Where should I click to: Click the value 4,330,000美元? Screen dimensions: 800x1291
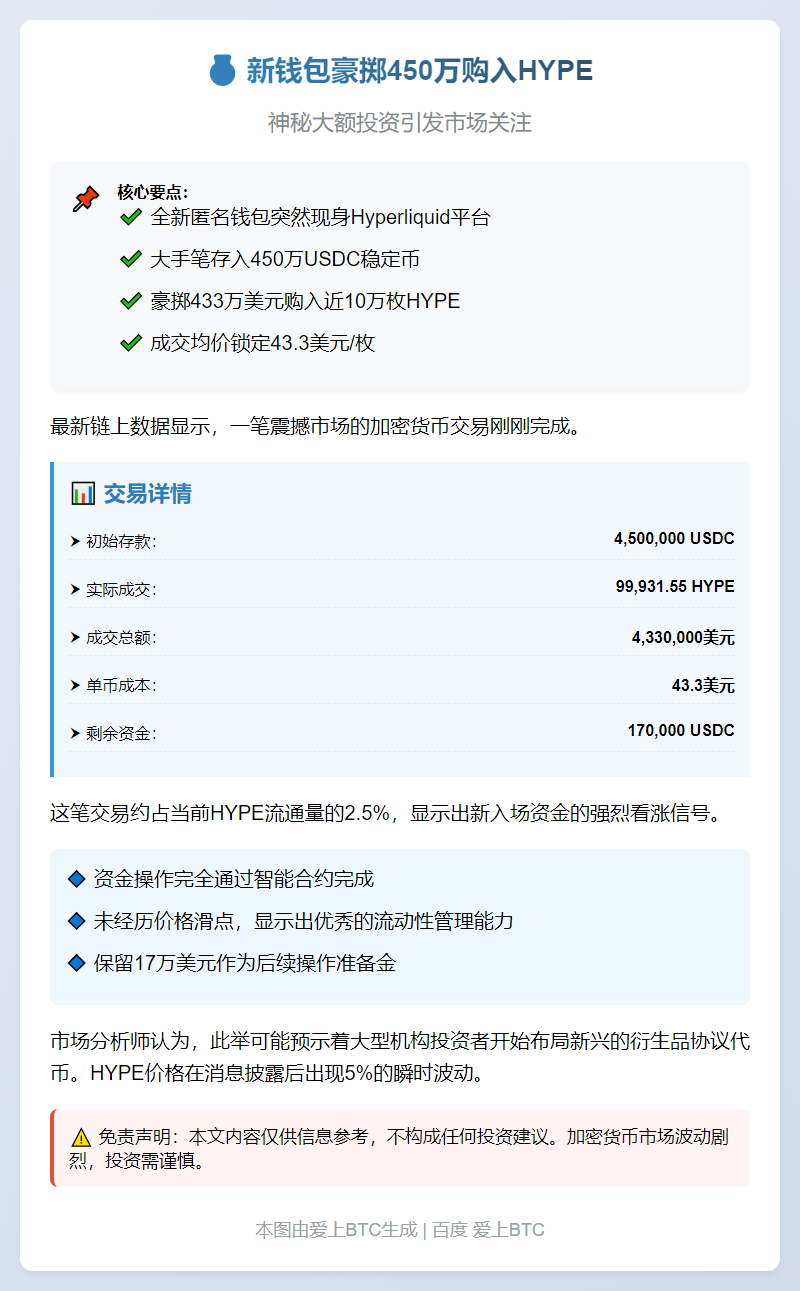683,638
